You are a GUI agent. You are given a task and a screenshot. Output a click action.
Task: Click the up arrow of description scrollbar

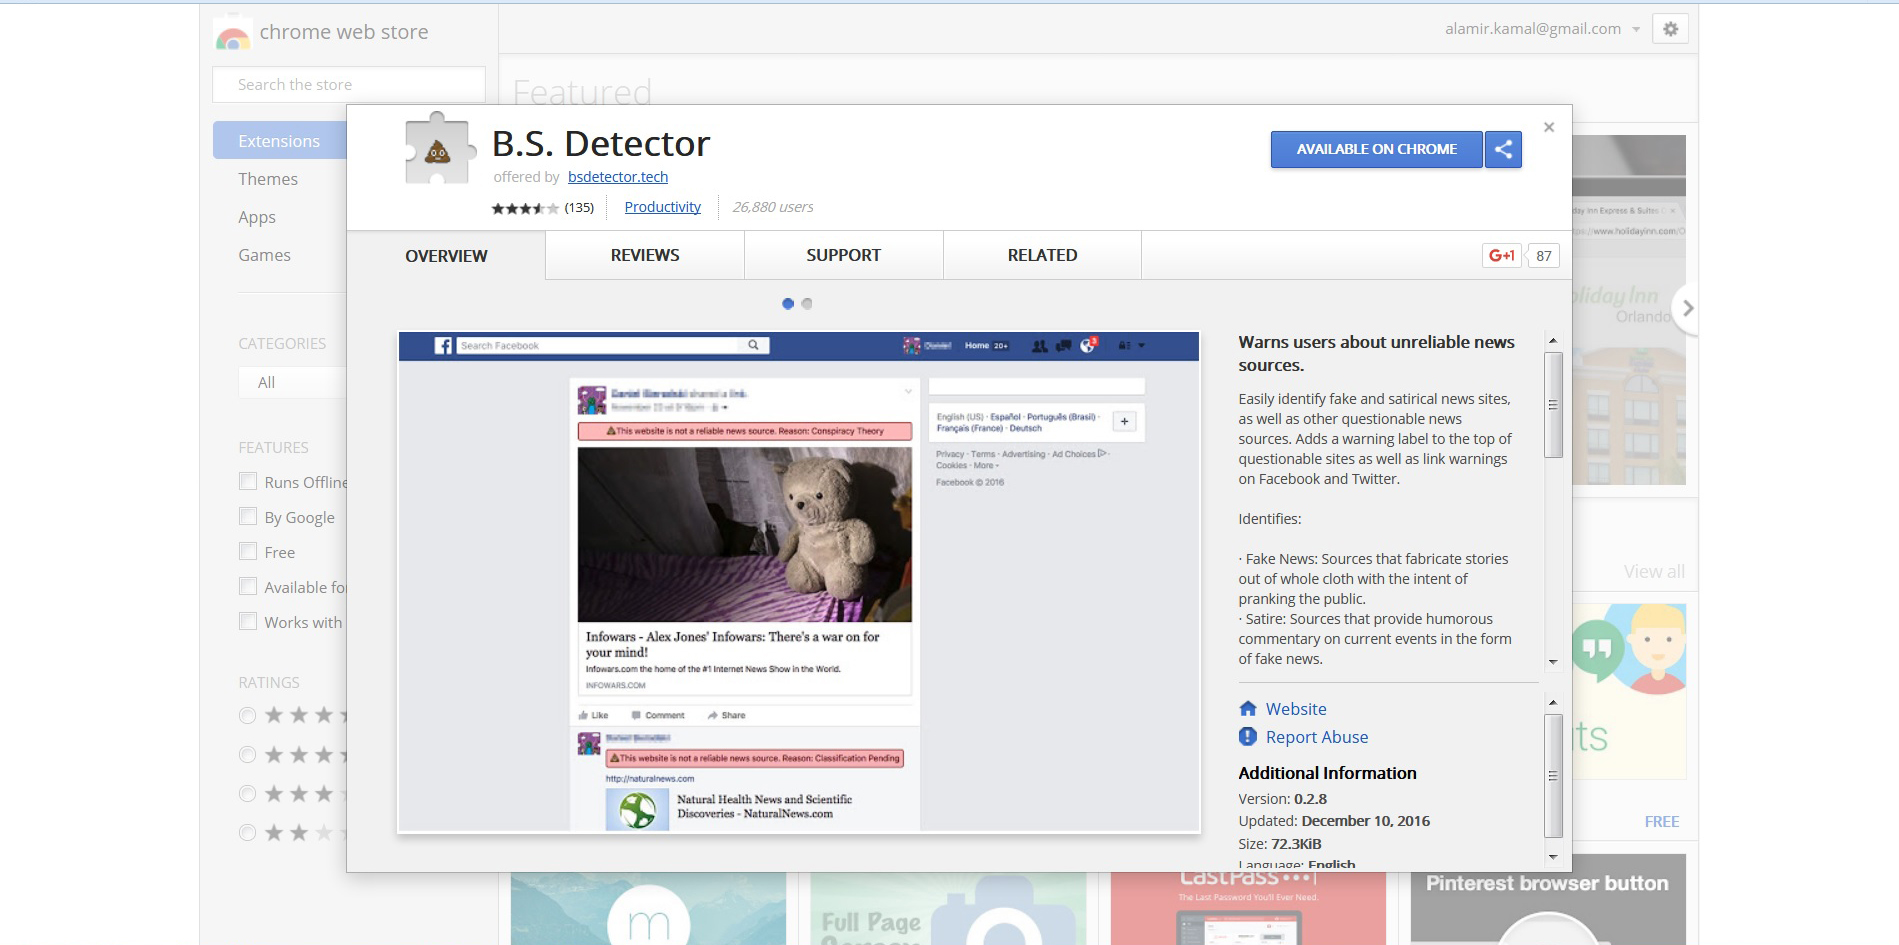(1553, 341)
